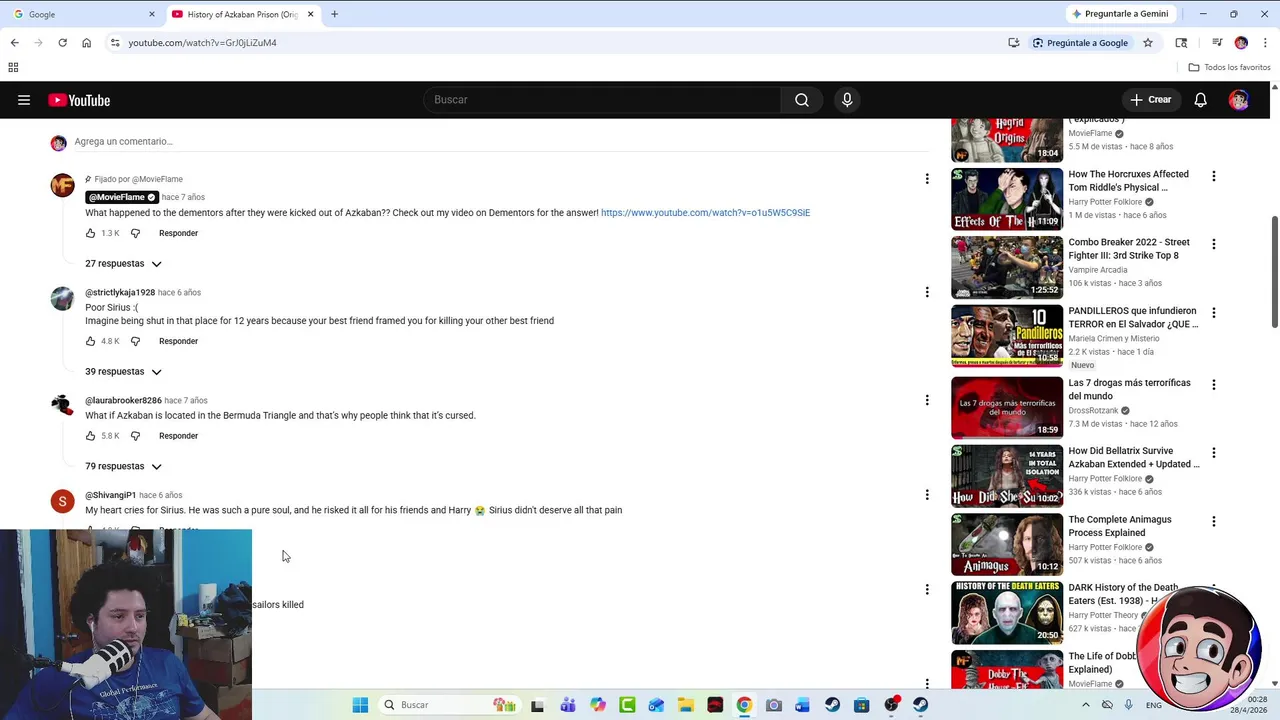Open a new browser tab
The image size is (1280, 720).
334,14
